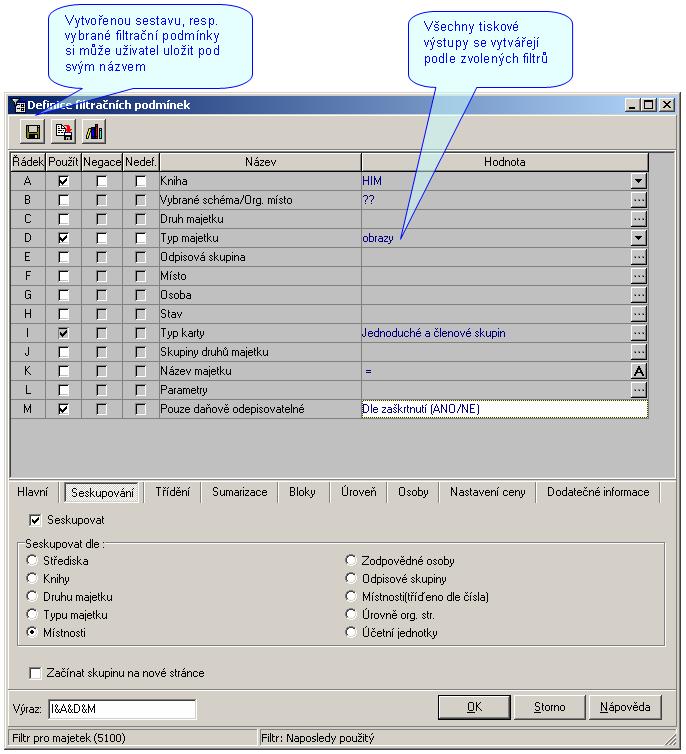Click the Název column header
This screenshot has height=754, width=686.
260,162
